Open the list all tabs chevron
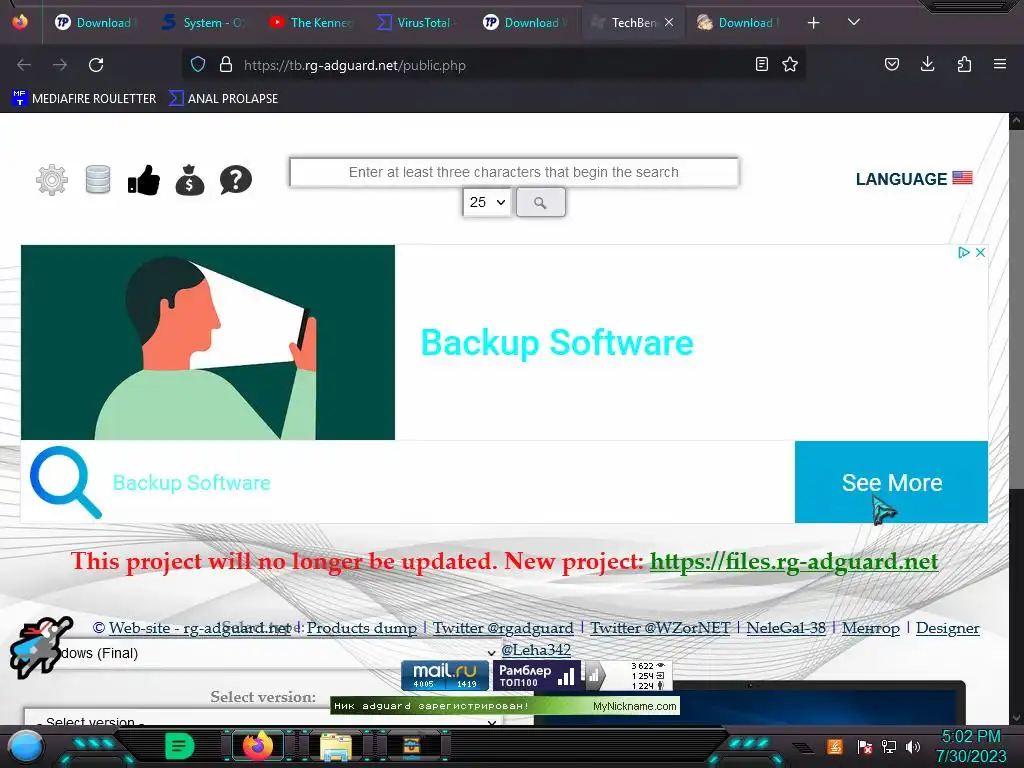 pyautogui.click(x=854, y=22)
